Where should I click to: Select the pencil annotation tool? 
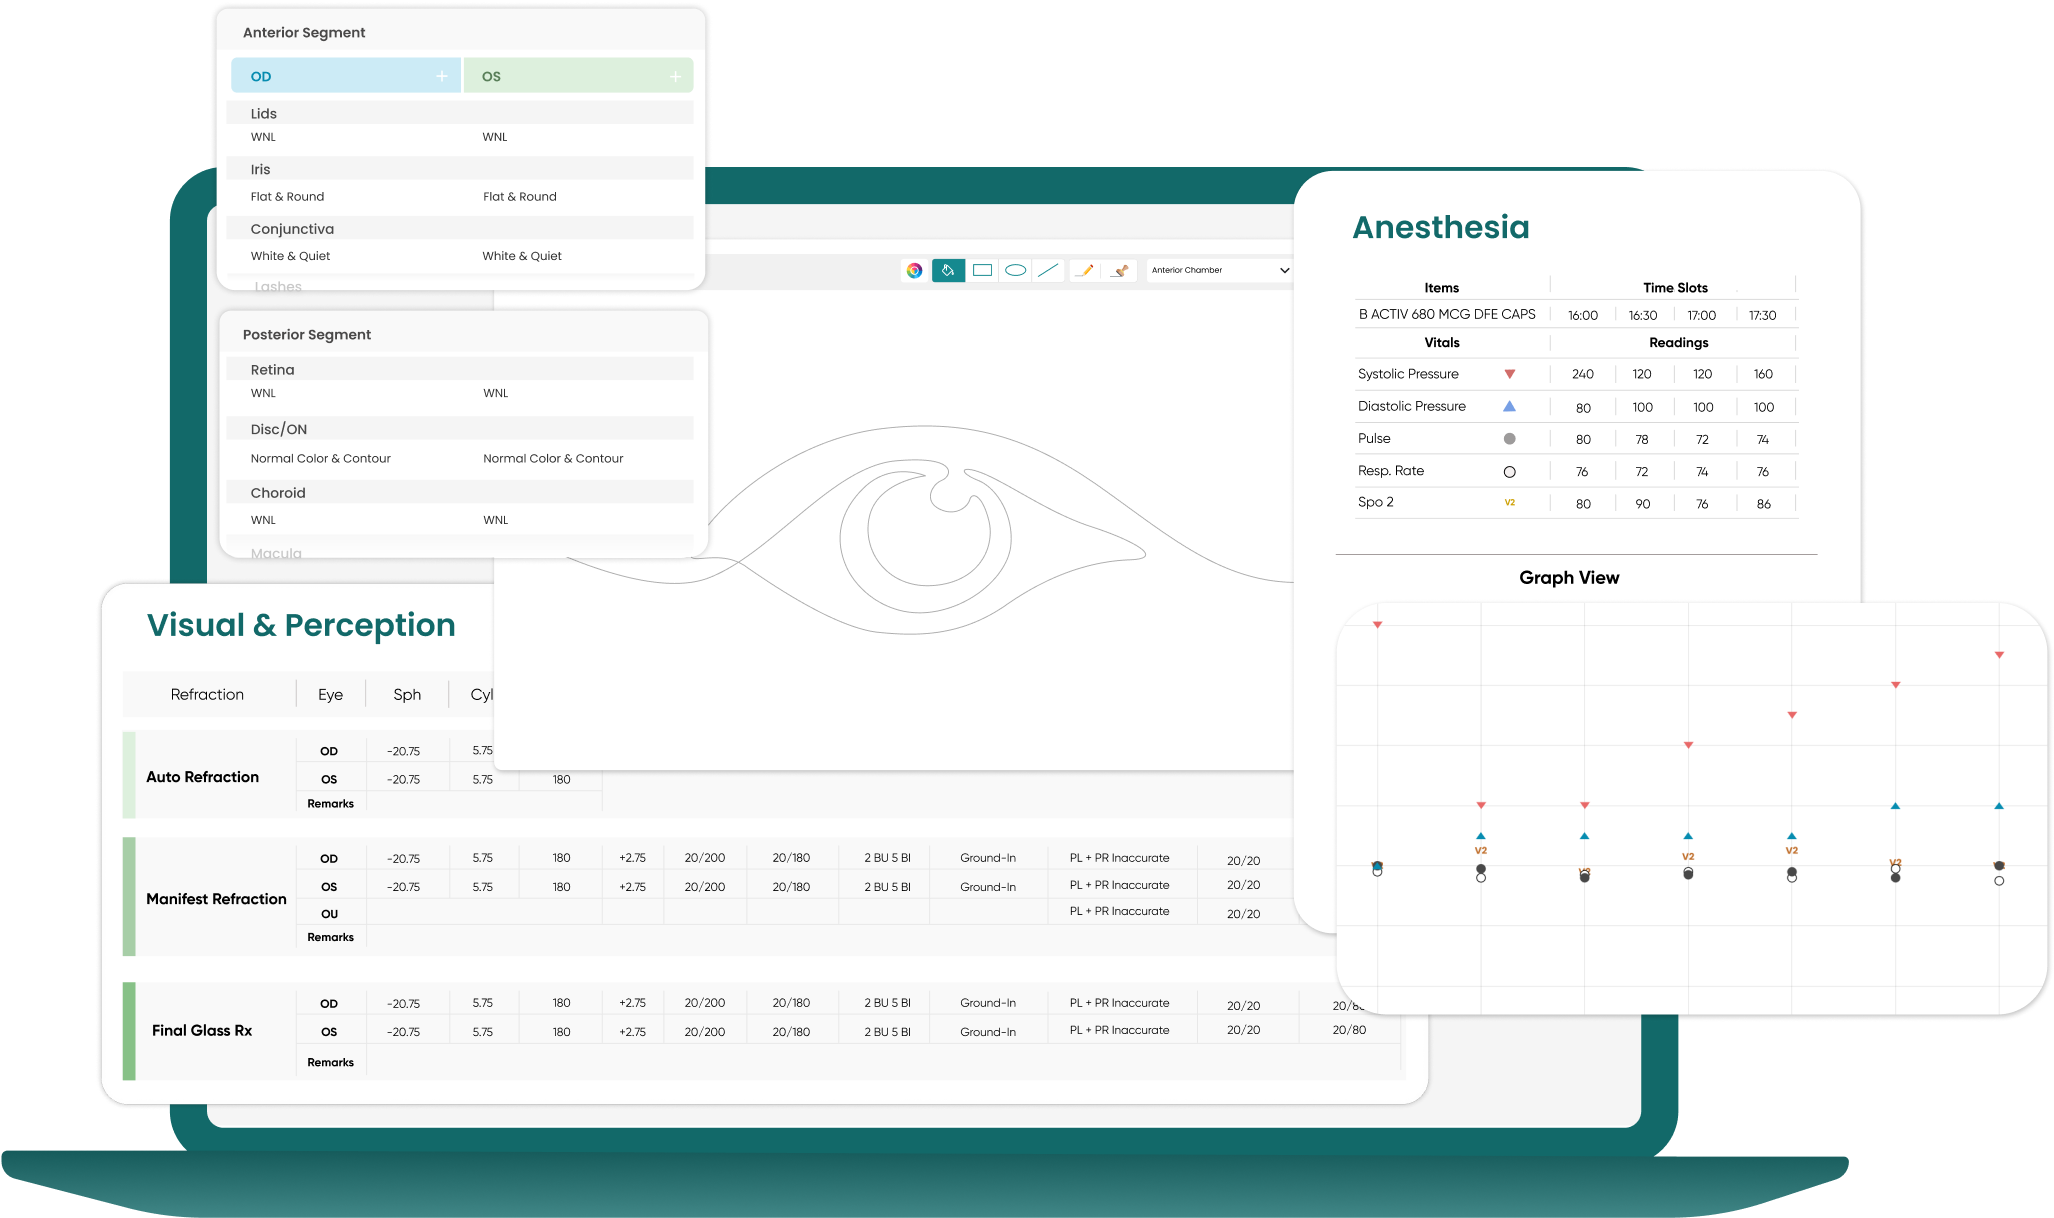pos(1085,270)
